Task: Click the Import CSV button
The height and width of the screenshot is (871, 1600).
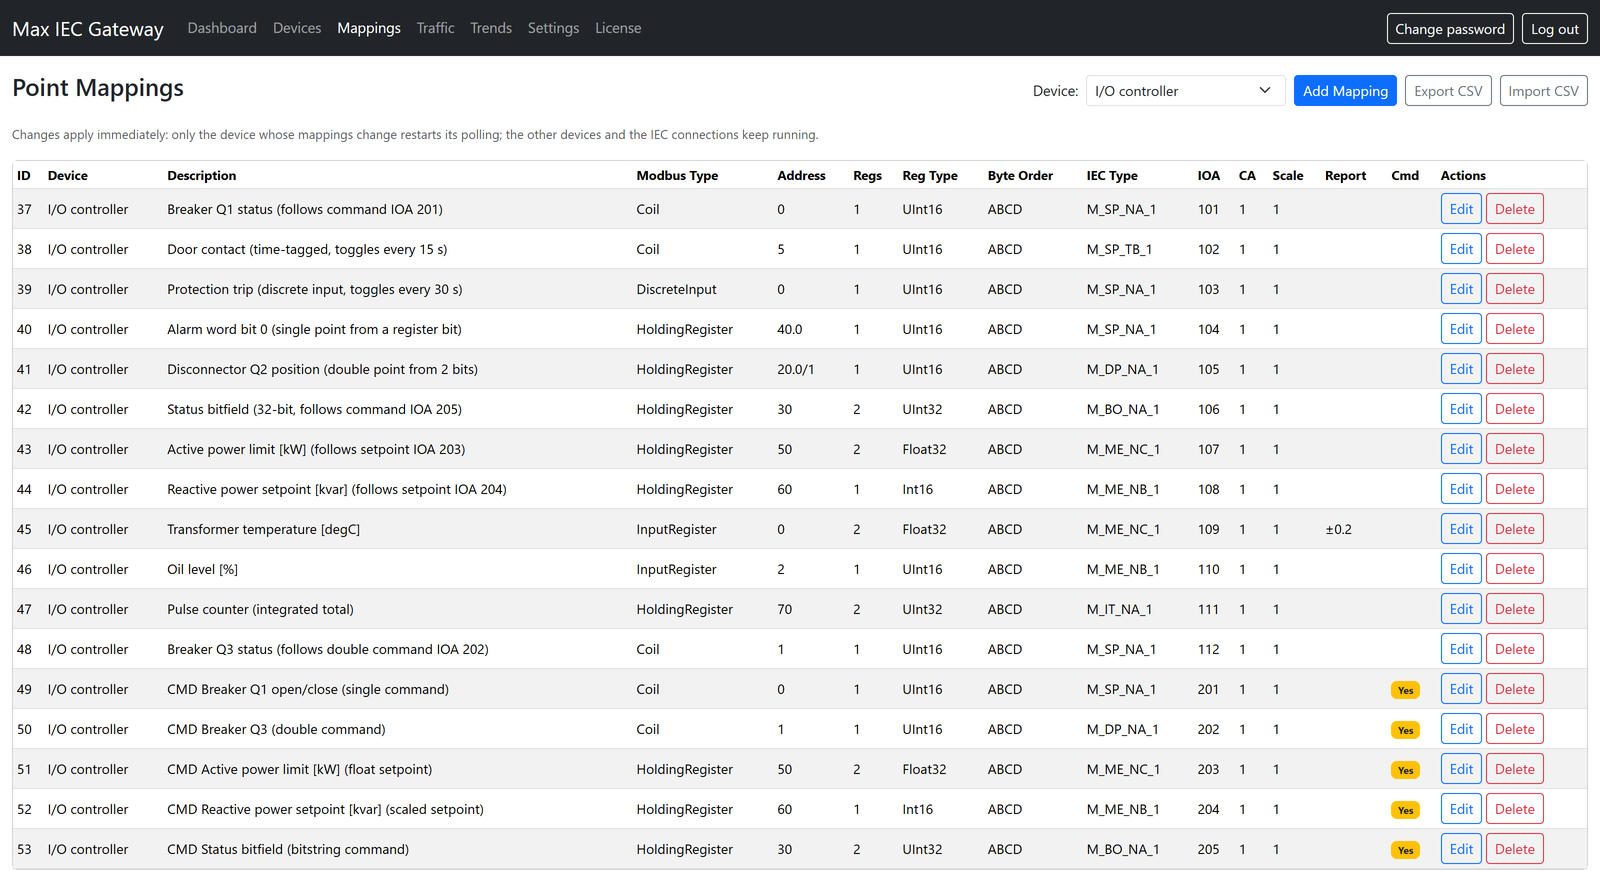Action: coord(1543,91)
